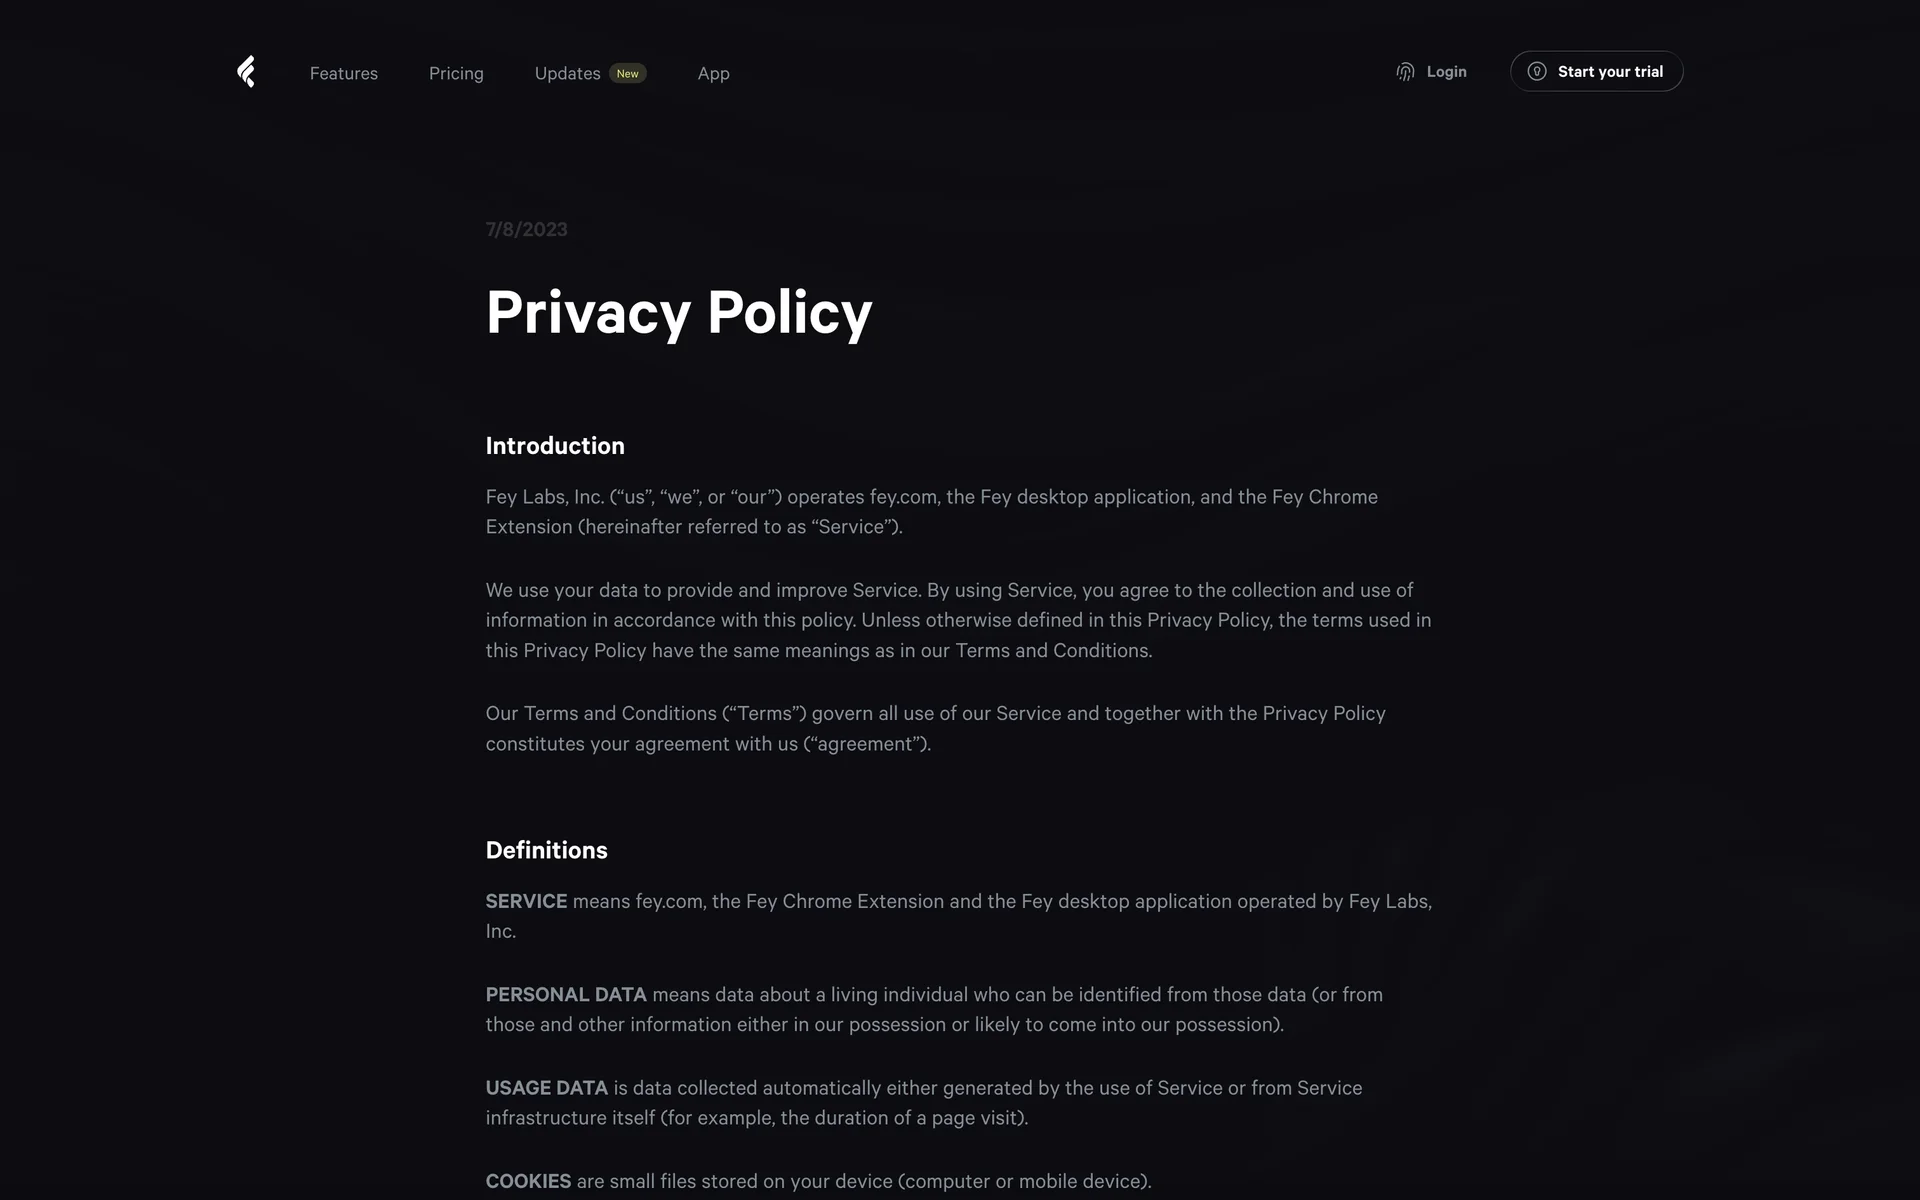Open the Updates nav item
Image resolution: width=1920 pixels, height=1200 pixels.
tap(567, 73)
